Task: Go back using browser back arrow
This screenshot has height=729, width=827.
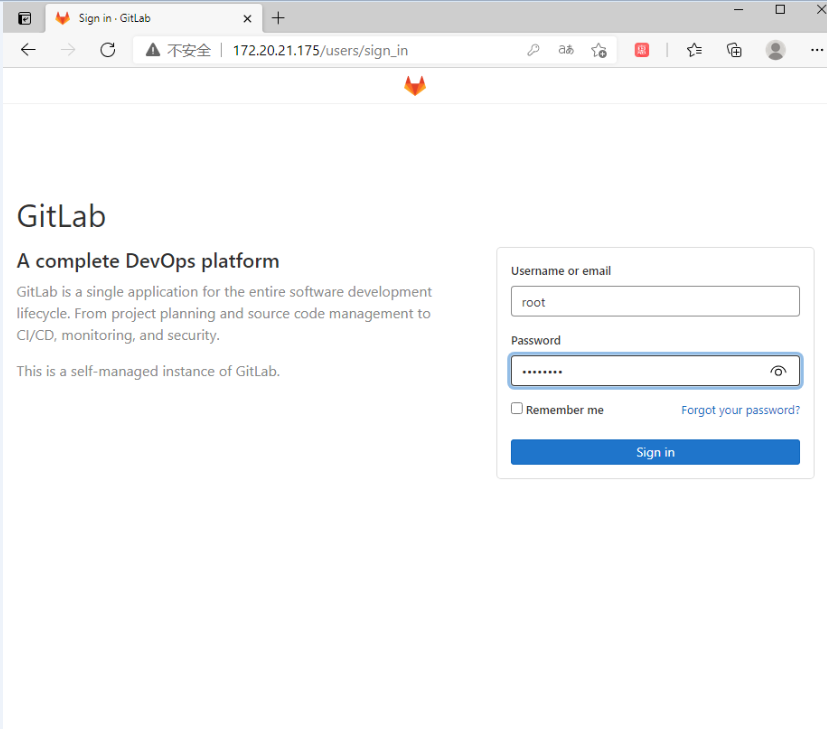Action: [x=28, y=50]
